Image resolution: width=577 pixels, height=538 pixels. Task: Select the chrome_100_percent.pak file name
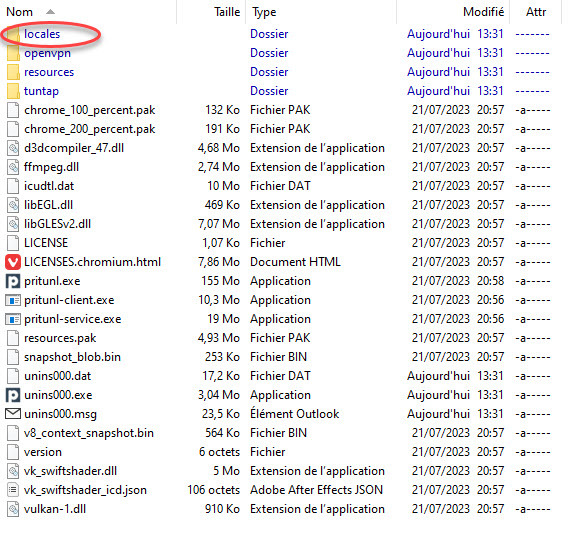click(x=90, y=110)
